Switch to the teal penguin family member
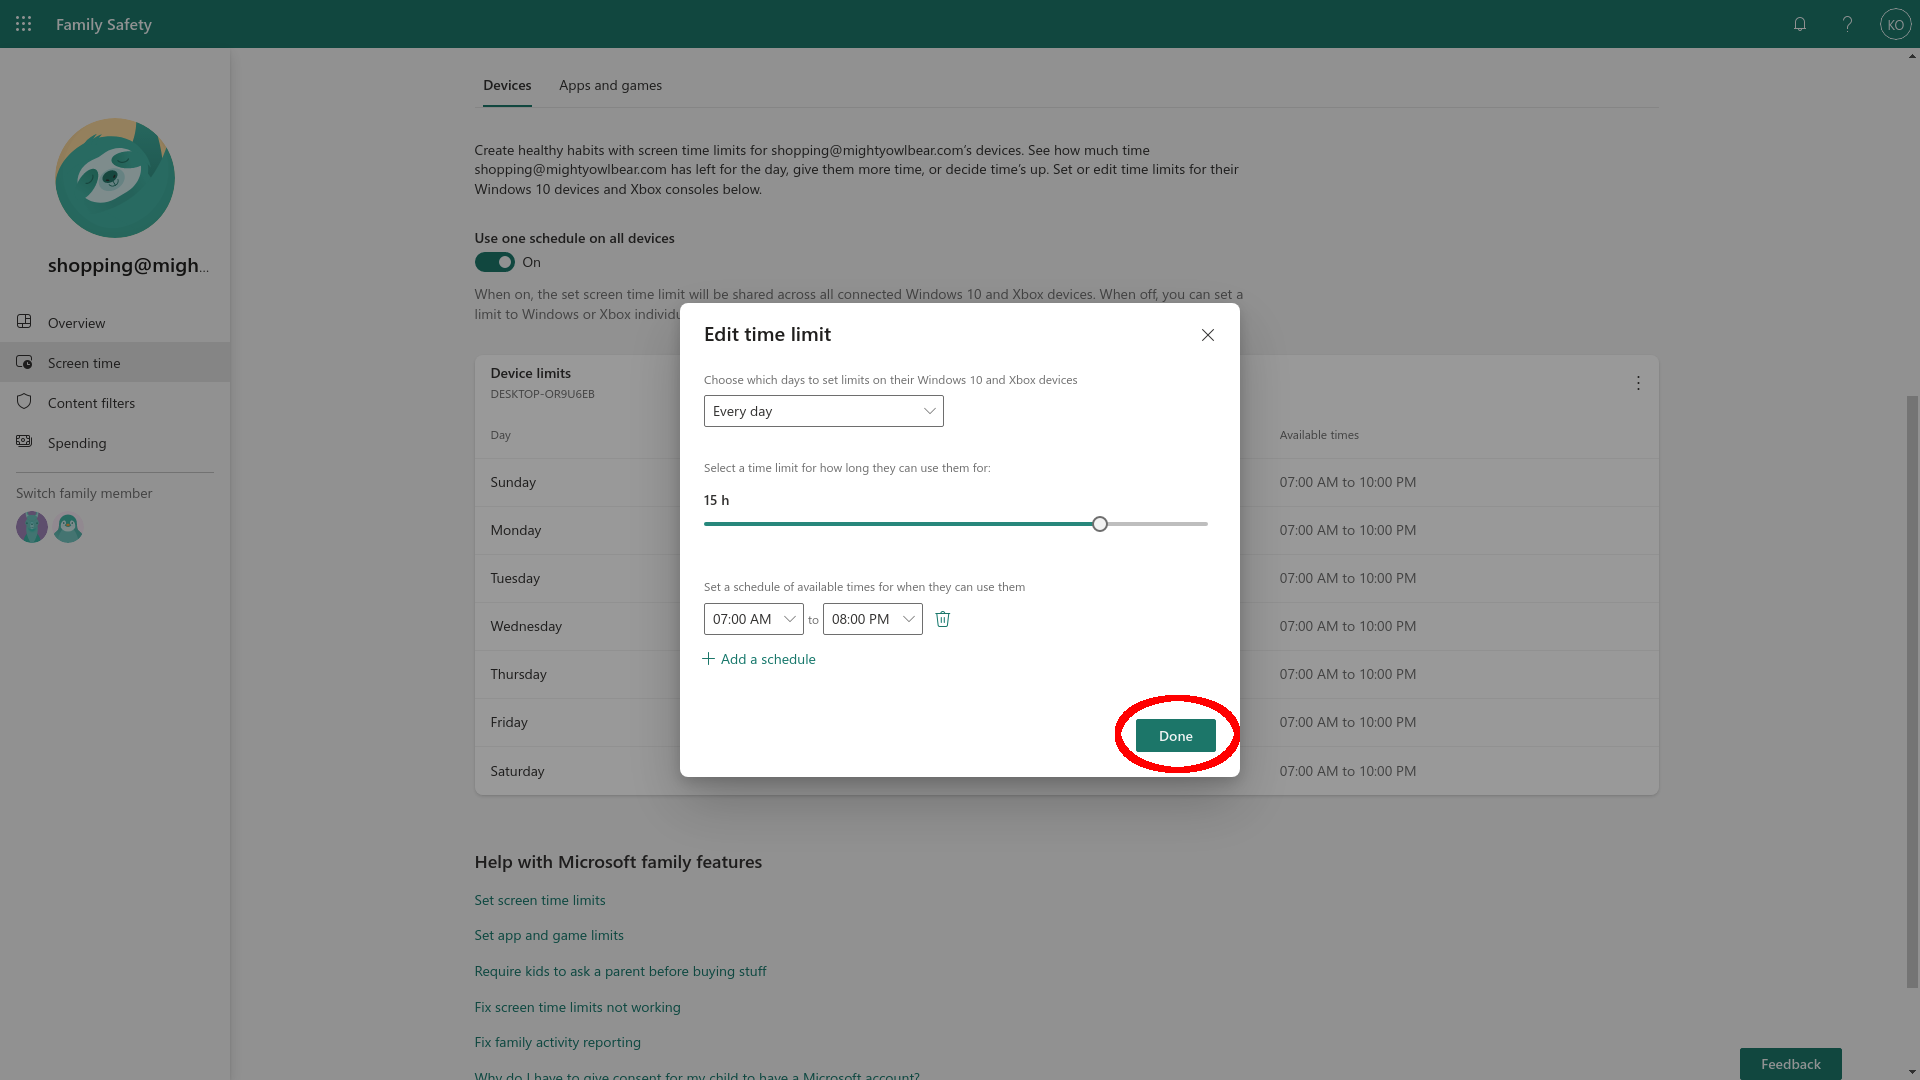Viewport: 1920px width, 1080px height. (x=68, y=527)
